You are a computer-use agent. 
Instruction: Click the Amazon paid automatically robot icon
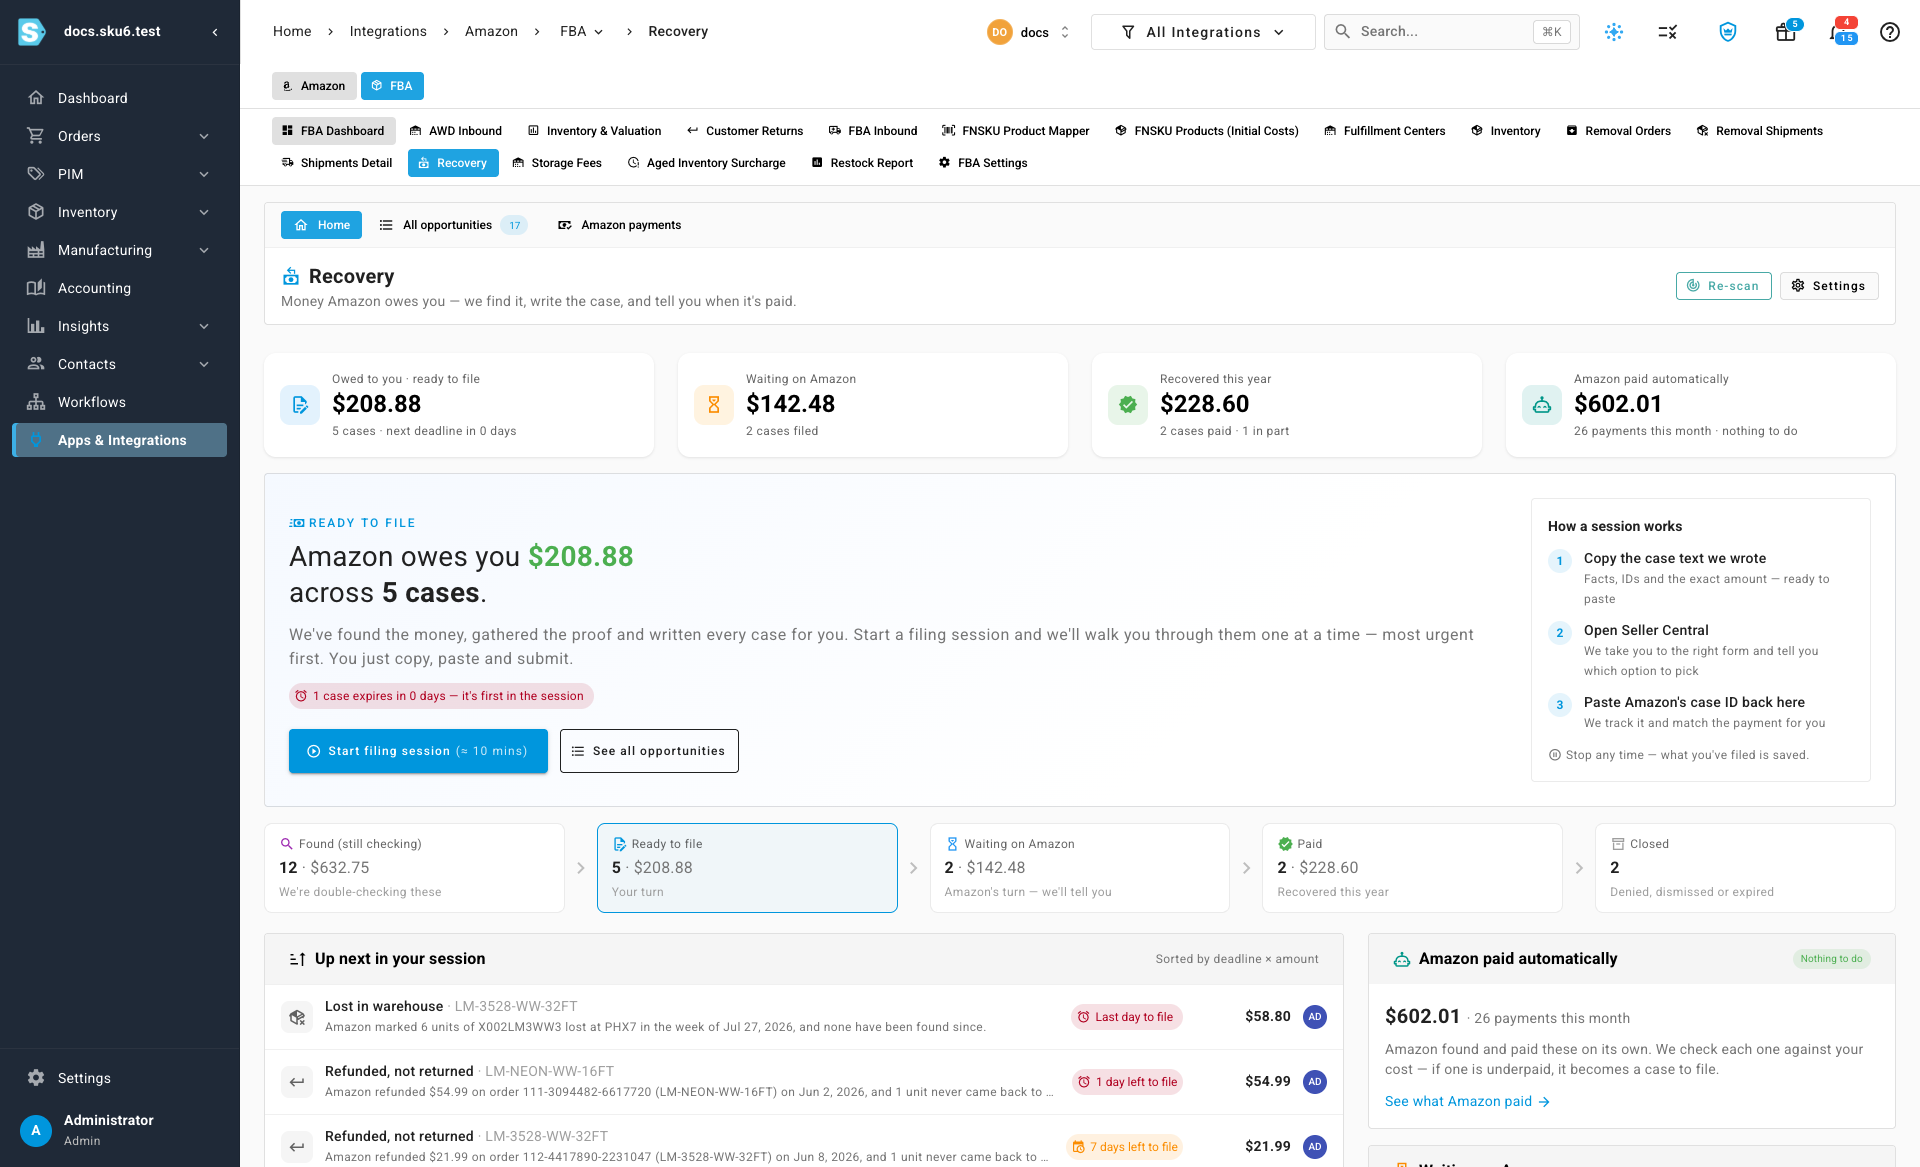[x=1542, y=405]
